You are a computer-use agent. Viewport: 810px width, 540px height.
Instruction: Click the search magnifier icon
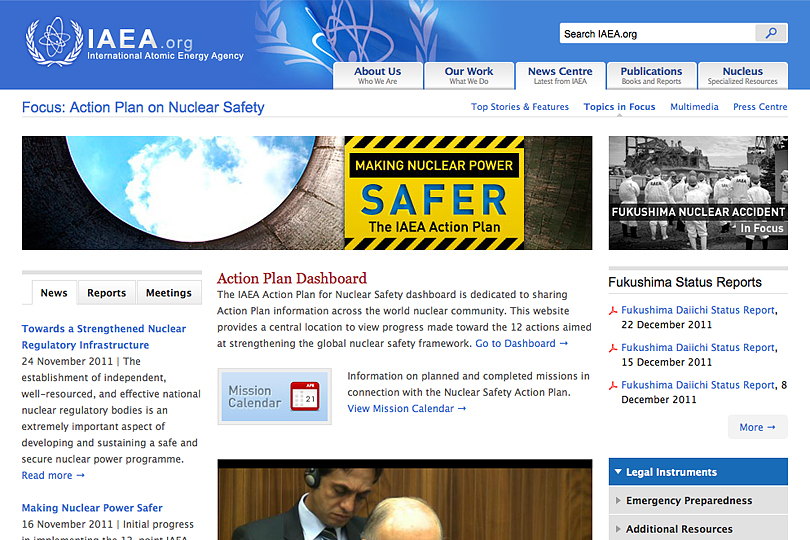click(x=770, y=33)
